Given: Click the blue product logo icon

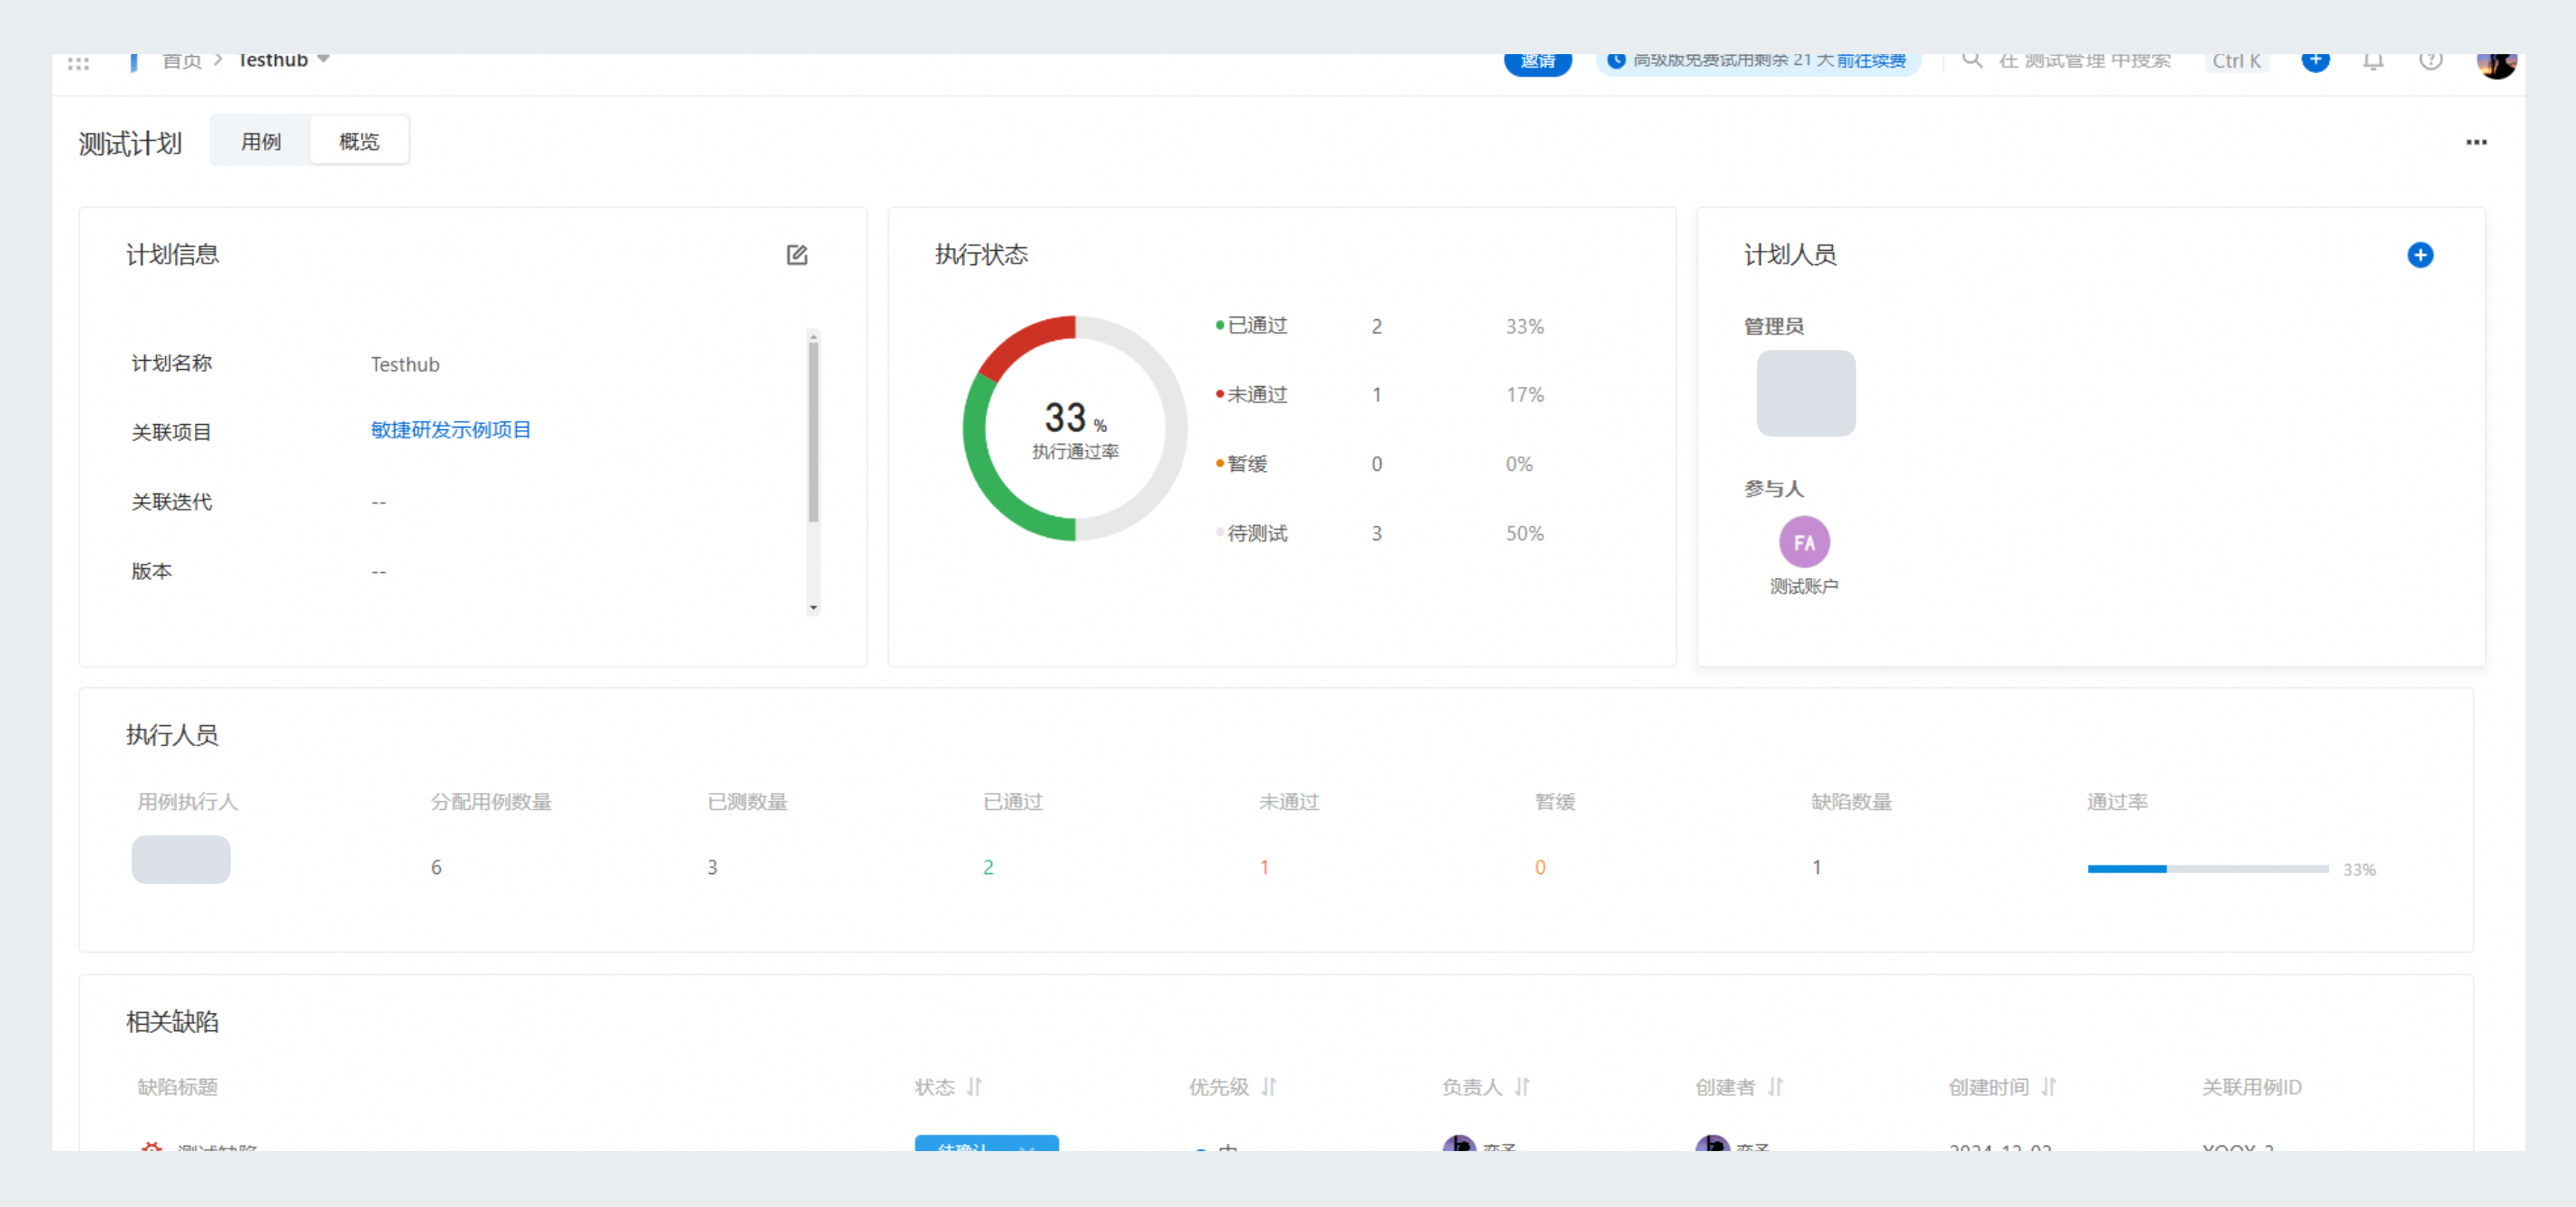Looking at the screenshot, I should click(x=133, y=62).
